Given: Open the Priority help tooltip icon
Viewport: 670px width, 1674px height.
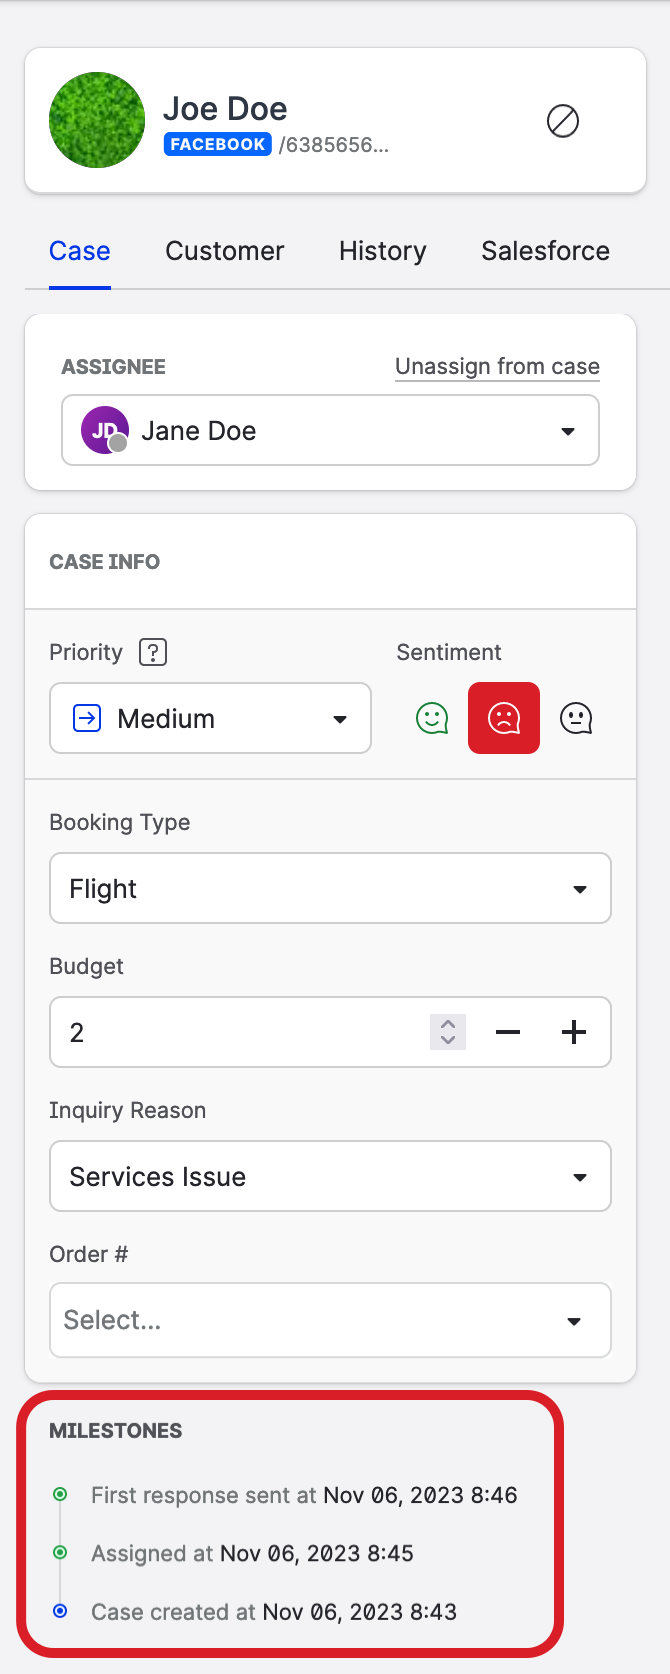Looking at the screenshot, I should click(x=152, y=652).
